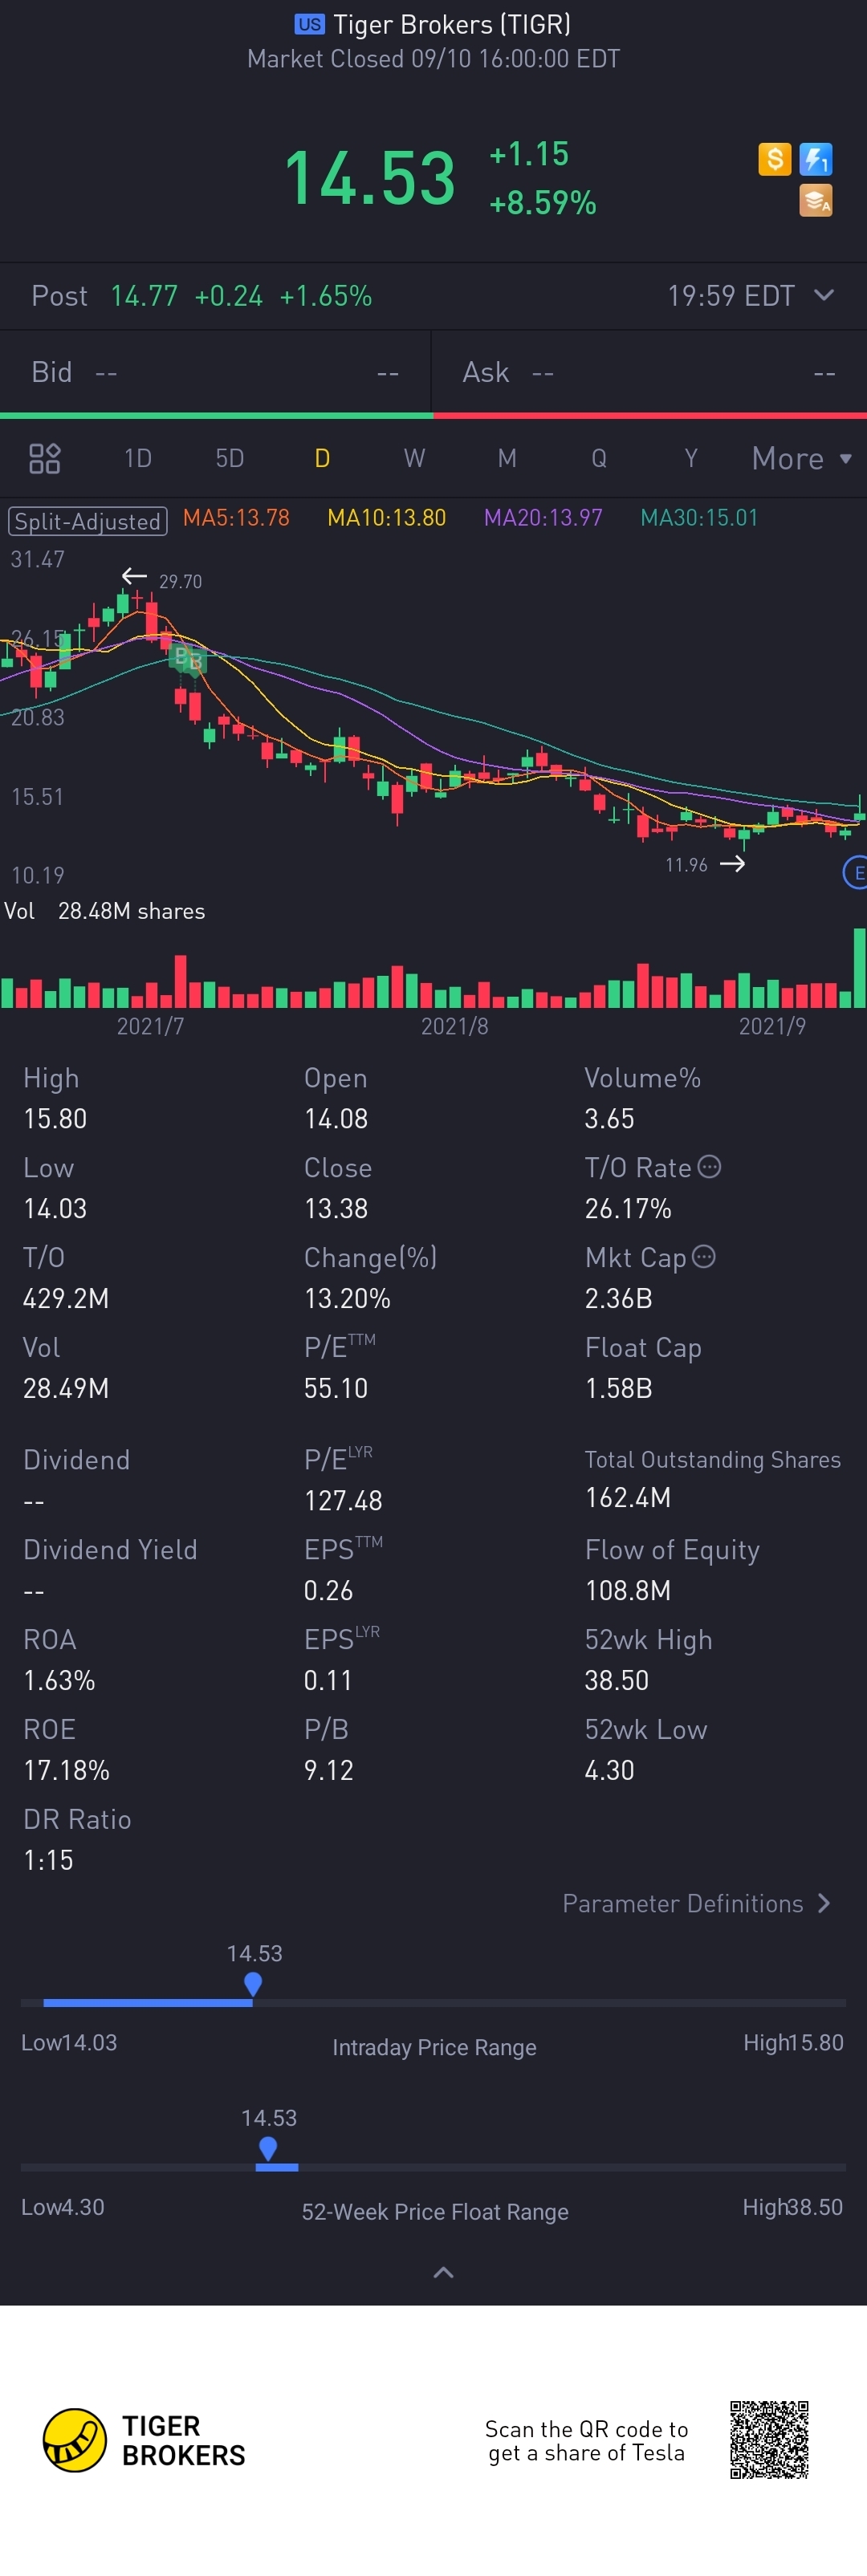Tap the blue E earnings marker on chart
The width and height of the screenshot is (867, 2576).
pyautogui.click(x=856, y=872)
